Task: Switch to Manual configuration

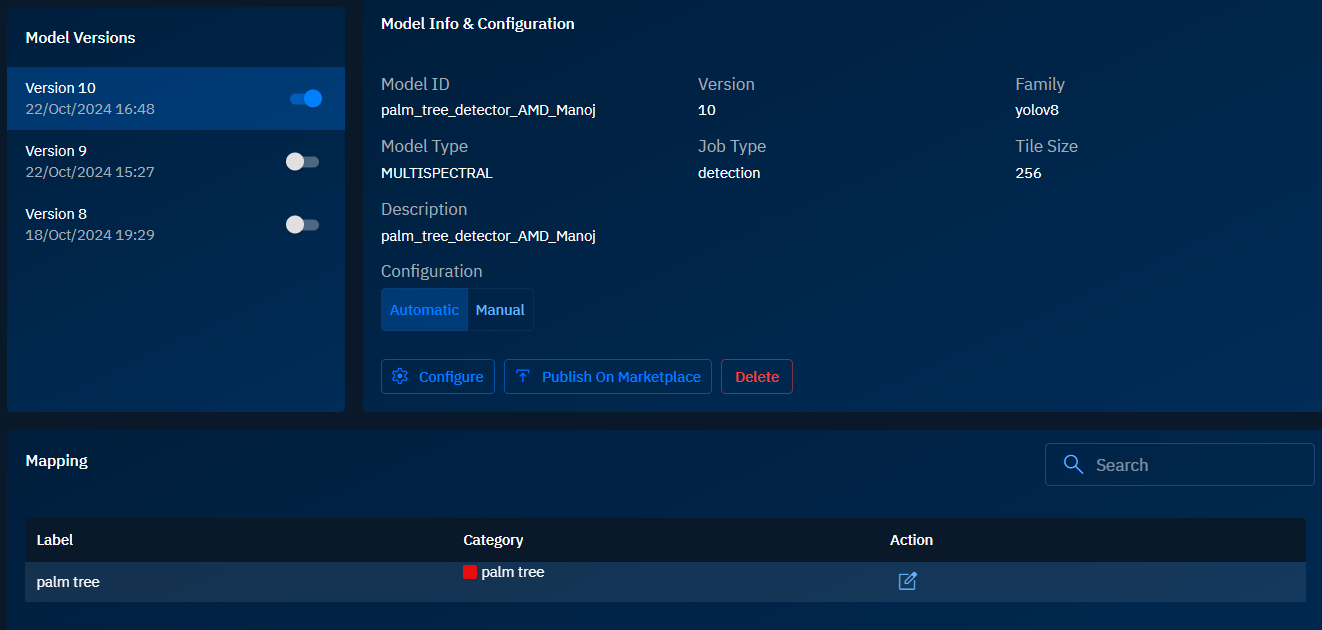Action: [500, 310]
